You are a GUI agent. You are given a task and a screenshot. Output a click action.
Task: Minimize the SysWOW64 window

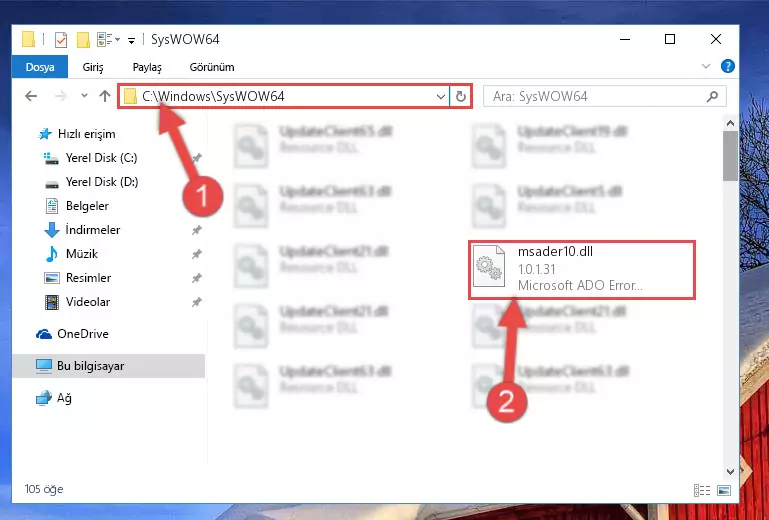click(x=625, y=39)
